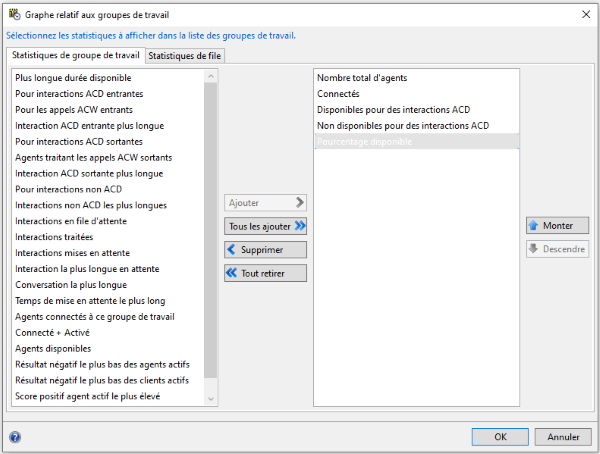Select Connectés in selected statistics
Viewport: 600px width, 454px height.
click(340, 94)
